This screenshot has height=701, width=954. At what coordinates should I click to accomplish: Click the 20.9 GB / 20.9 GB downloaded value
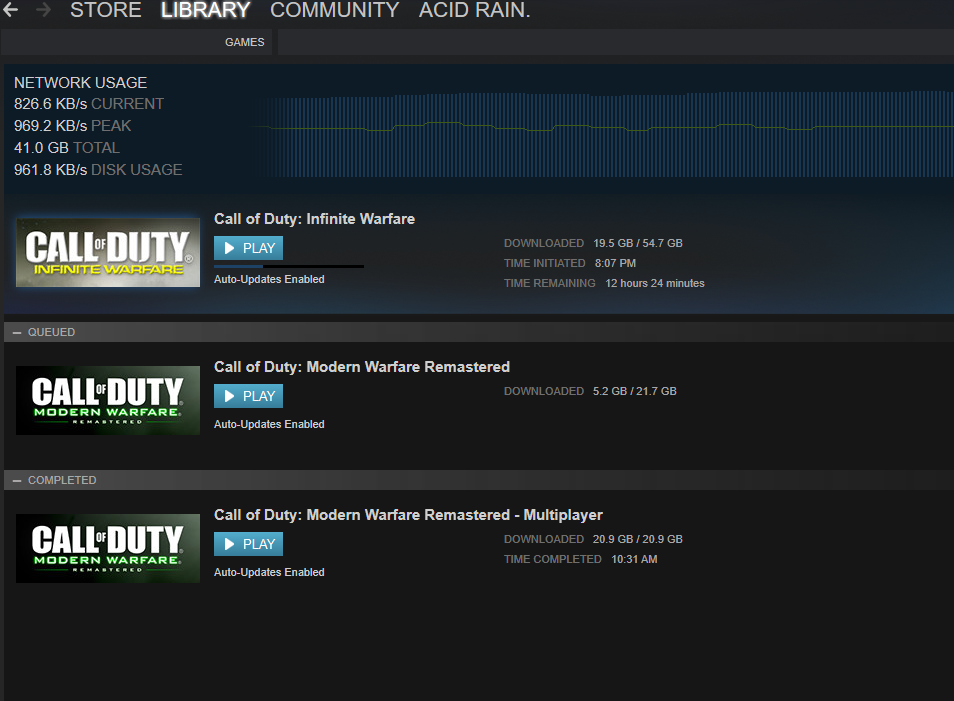[638, 539]
